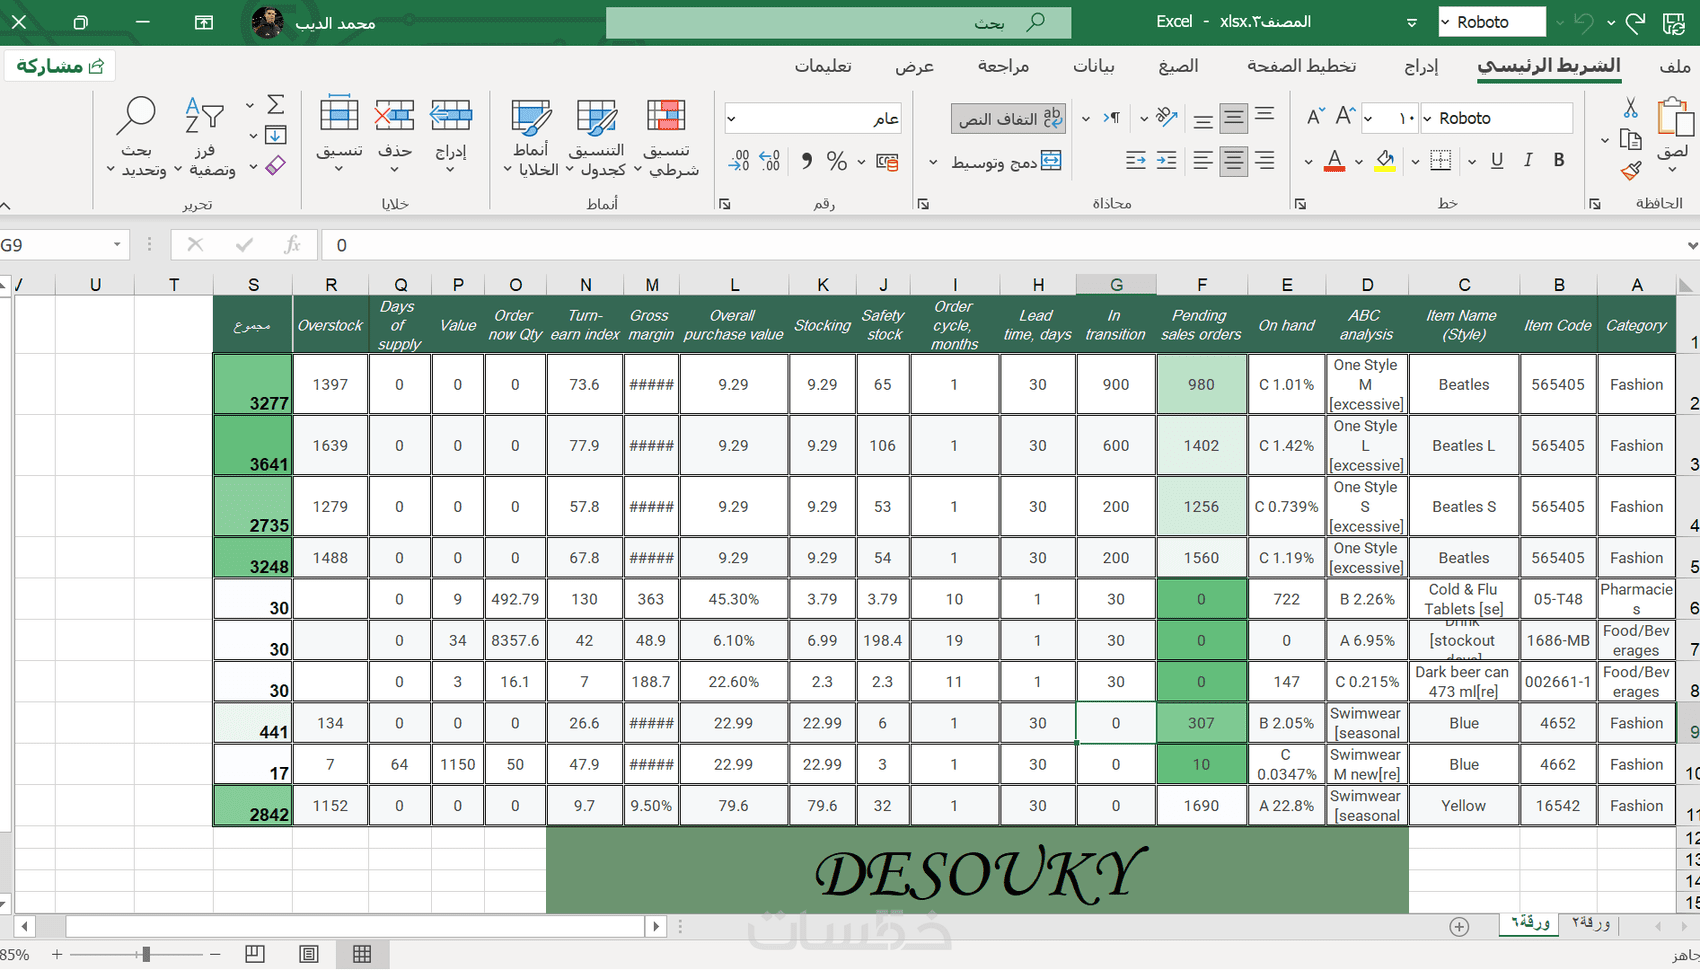Click the Borders icon
Viewport: 1700px width, 970px height.
click(1441, 160)
